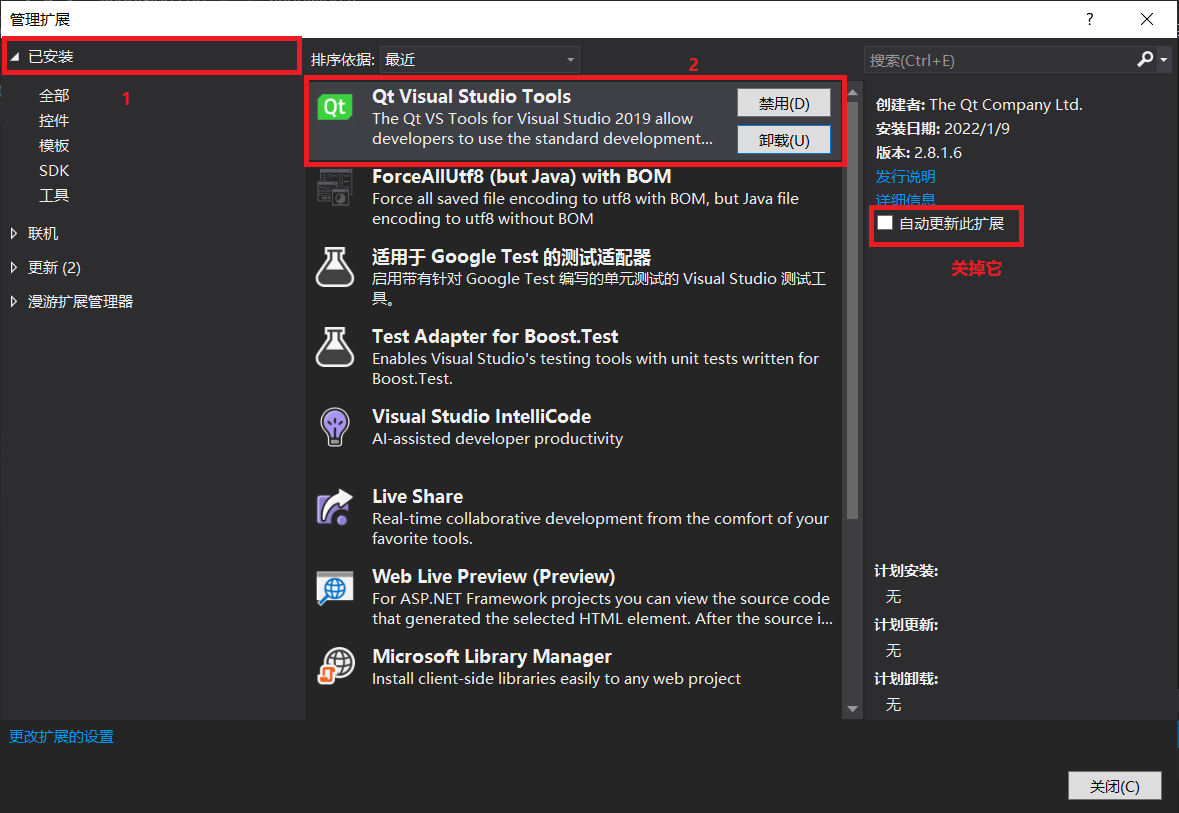Expand the 漫游扩展管理器 tree node
This screenshot has height=813, width=1179.
click(14, 301)
